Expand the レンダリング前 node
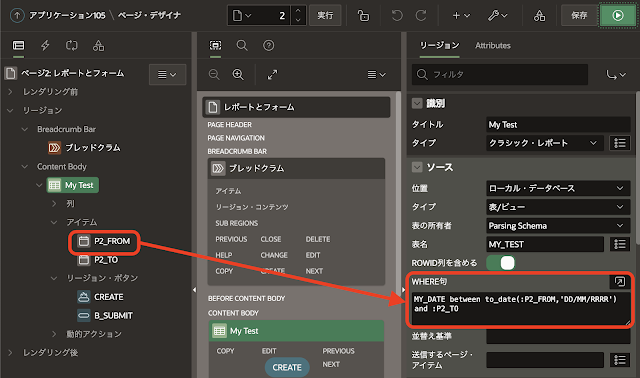Image resolution: width=640 pixels, height=378 pixels. coord(10,92)
